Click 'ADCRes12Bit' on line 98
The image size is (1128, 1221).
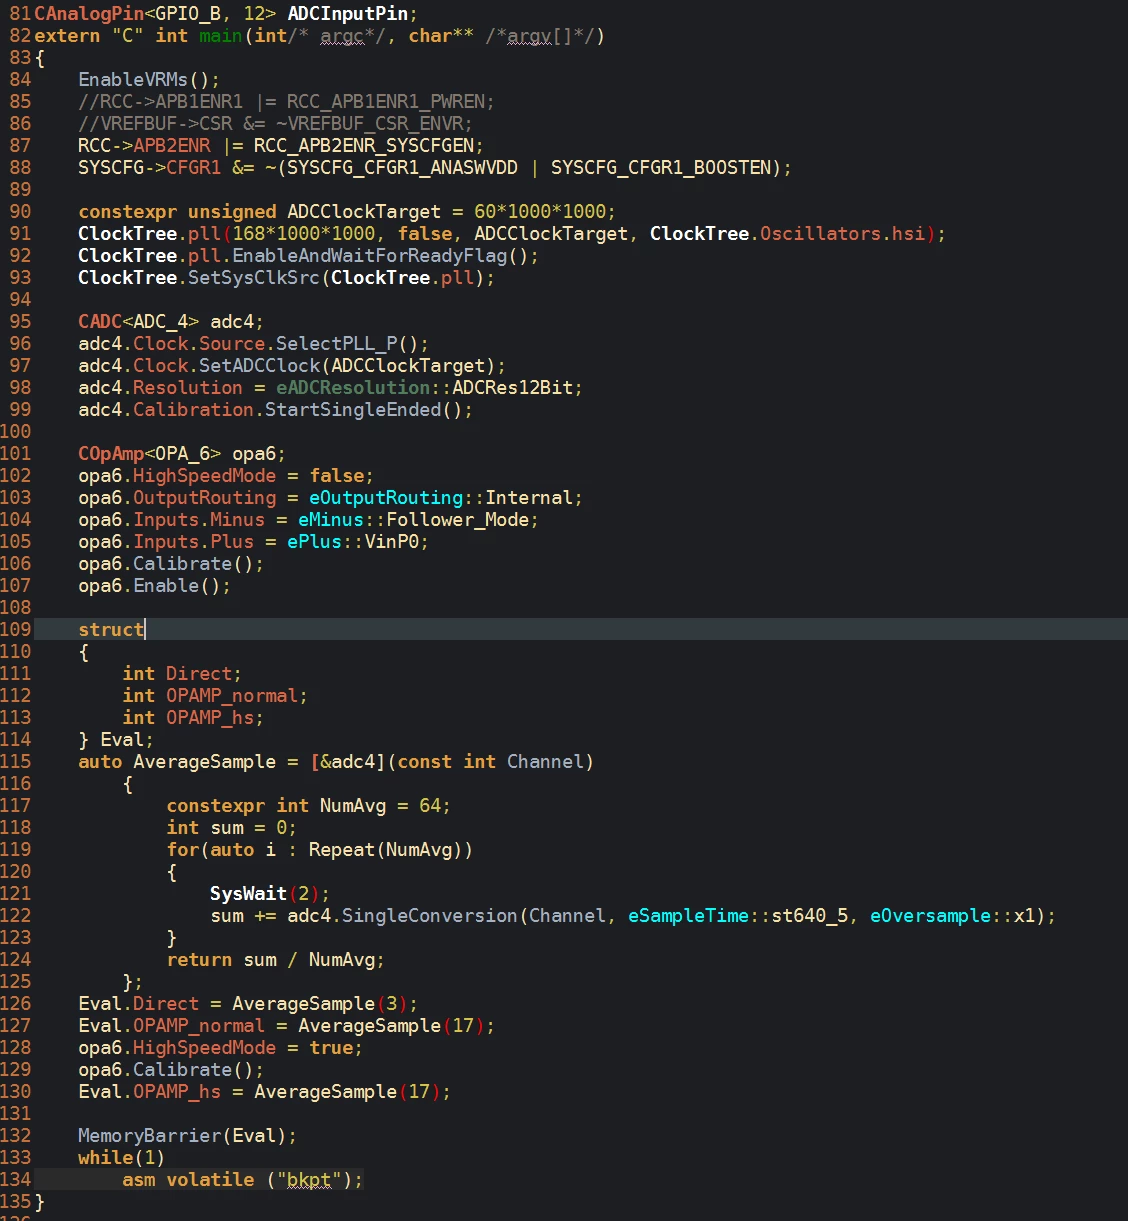512,387
